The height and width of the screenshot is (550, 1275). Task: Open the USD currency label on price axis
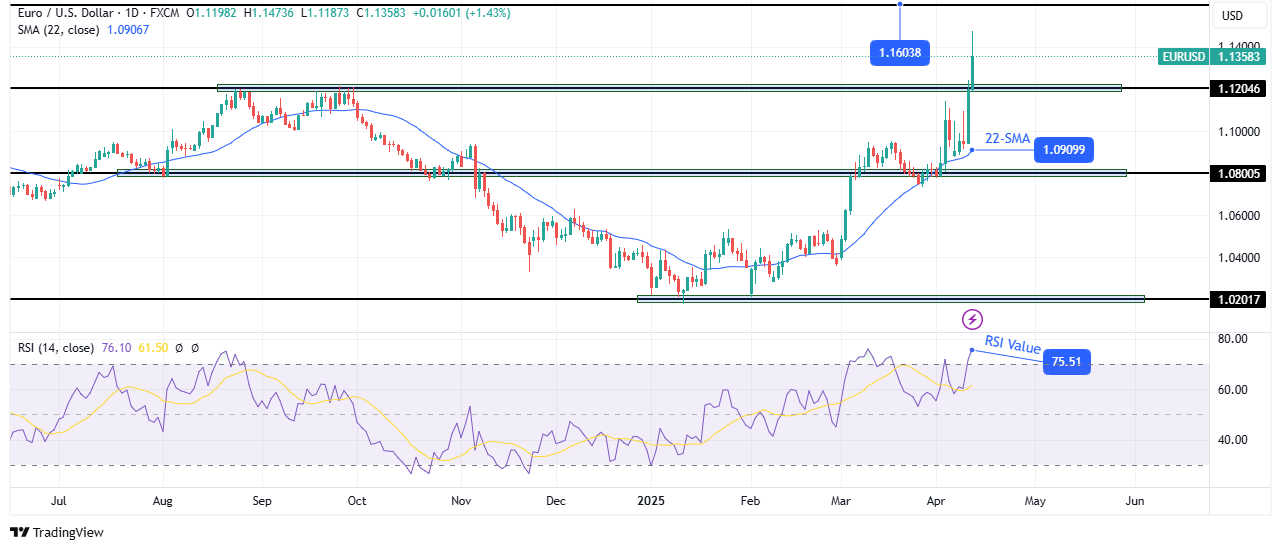[1231, 16]
